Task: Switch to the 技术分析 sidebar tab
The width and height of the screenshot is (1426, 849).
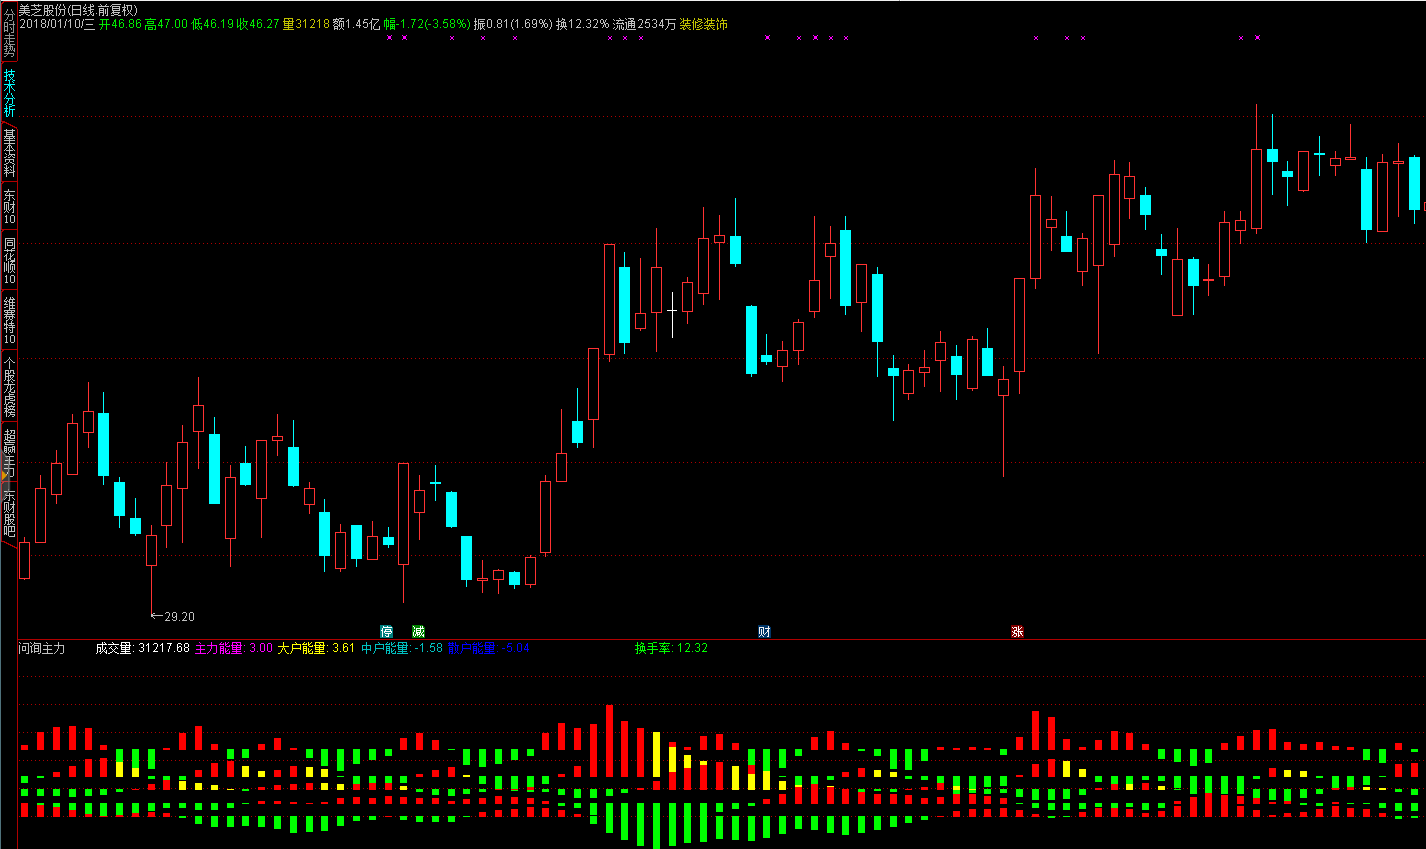Action: 9,92
